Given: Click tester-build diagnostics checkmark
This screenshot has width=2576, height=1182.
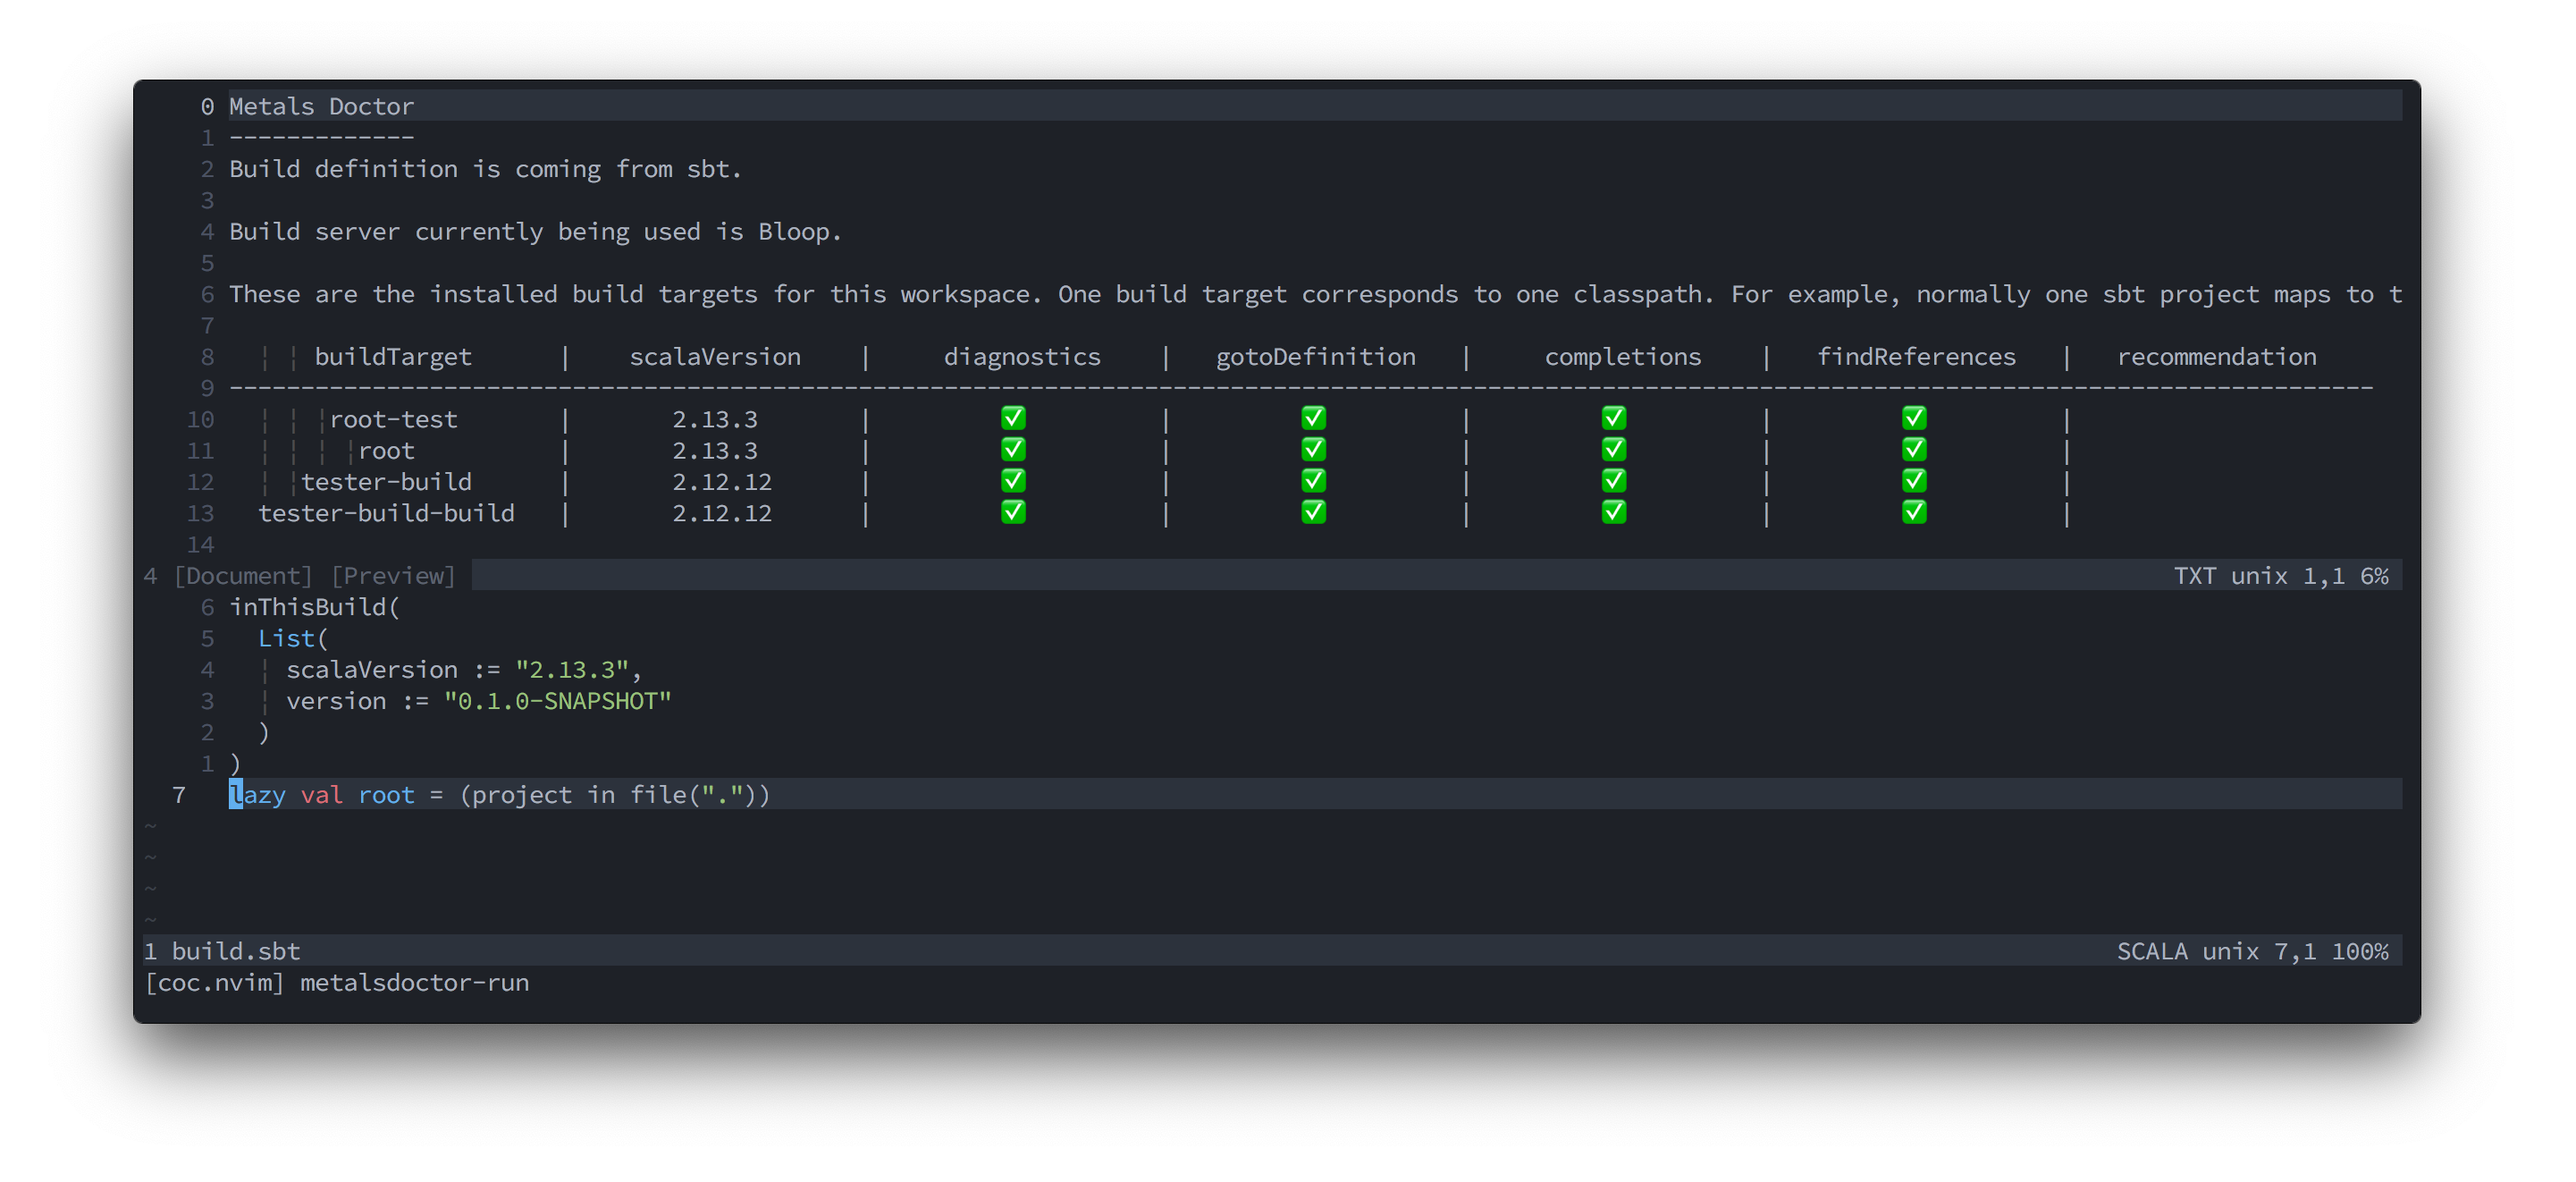Looking at the screenshot, I should pos(1013,480).
